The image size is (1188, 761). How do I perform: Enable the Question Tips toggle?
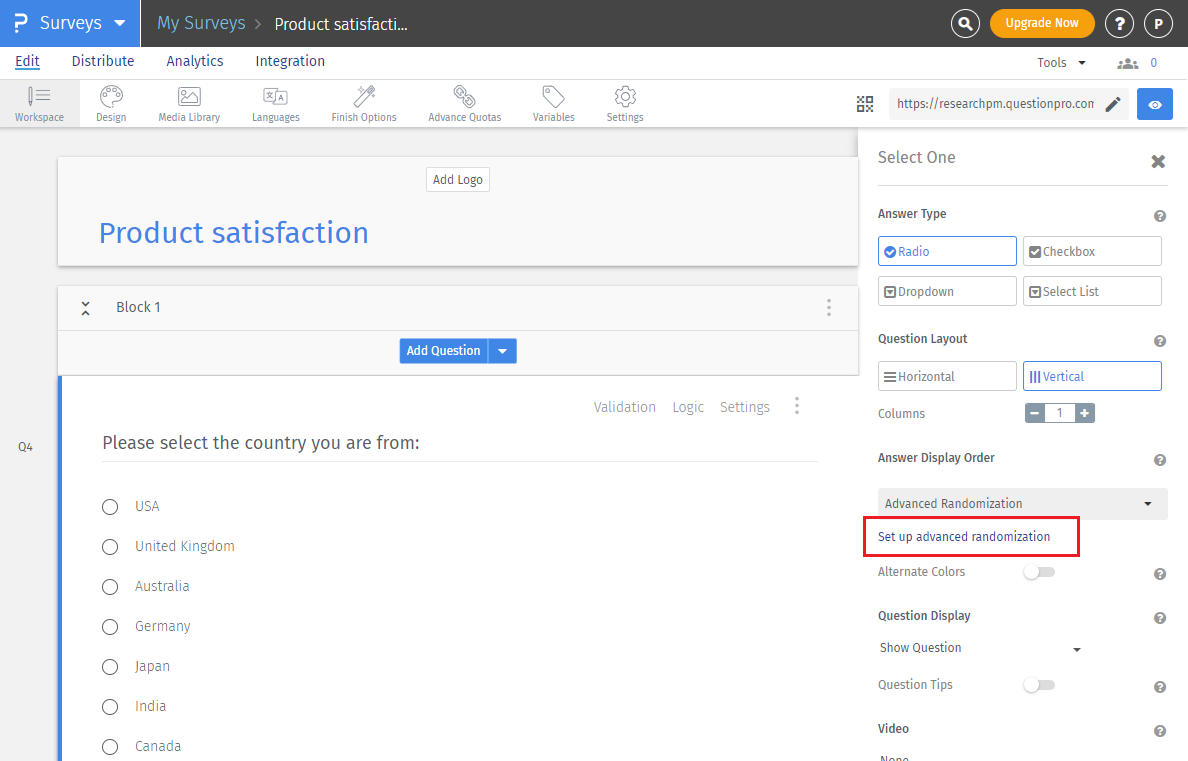1038,685
